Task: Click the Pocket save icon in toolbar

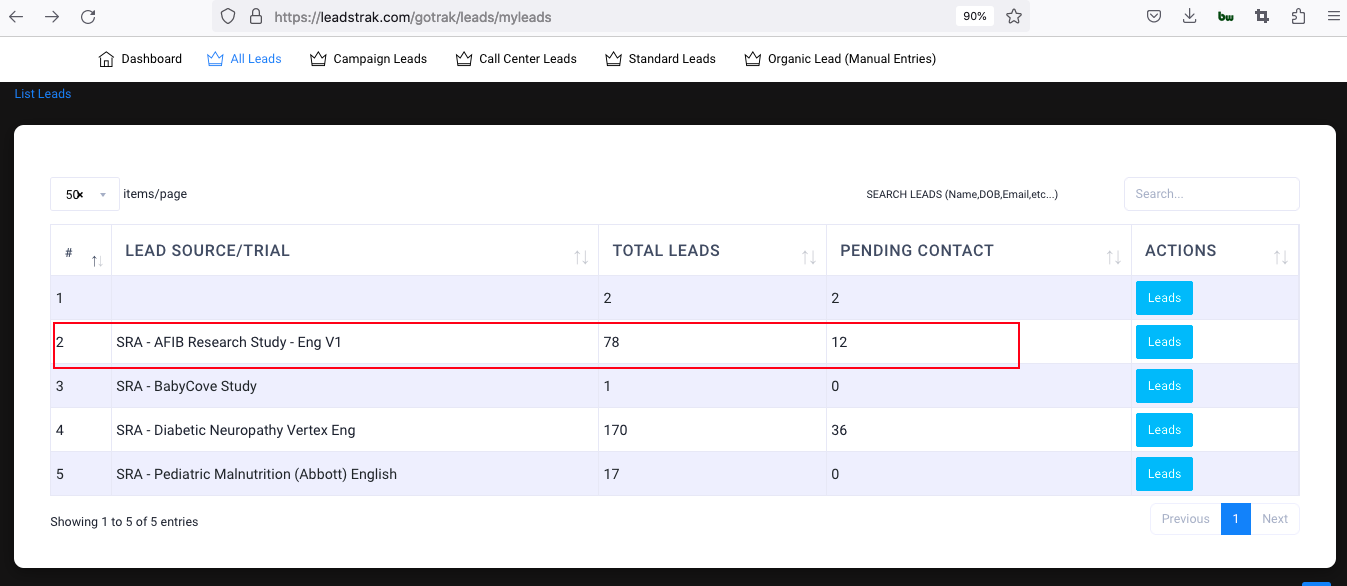Action: click(1154, 16)
